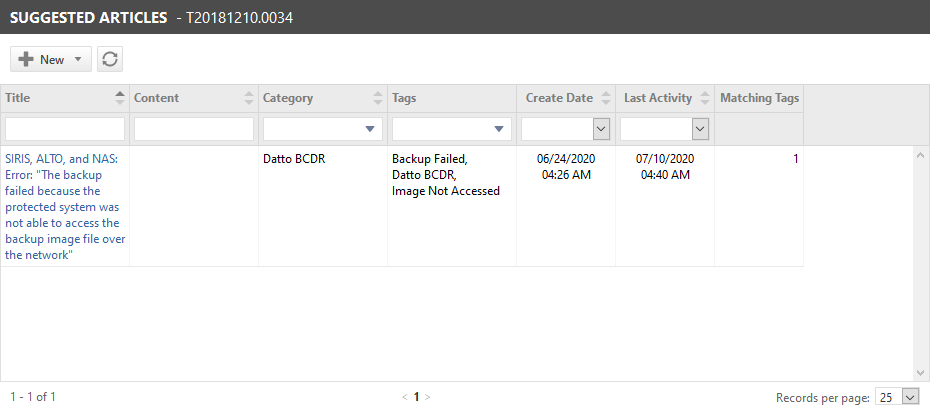Sort by Category column sort arrows
Screen dimensions: 930x410
click(x=378, y=98)
